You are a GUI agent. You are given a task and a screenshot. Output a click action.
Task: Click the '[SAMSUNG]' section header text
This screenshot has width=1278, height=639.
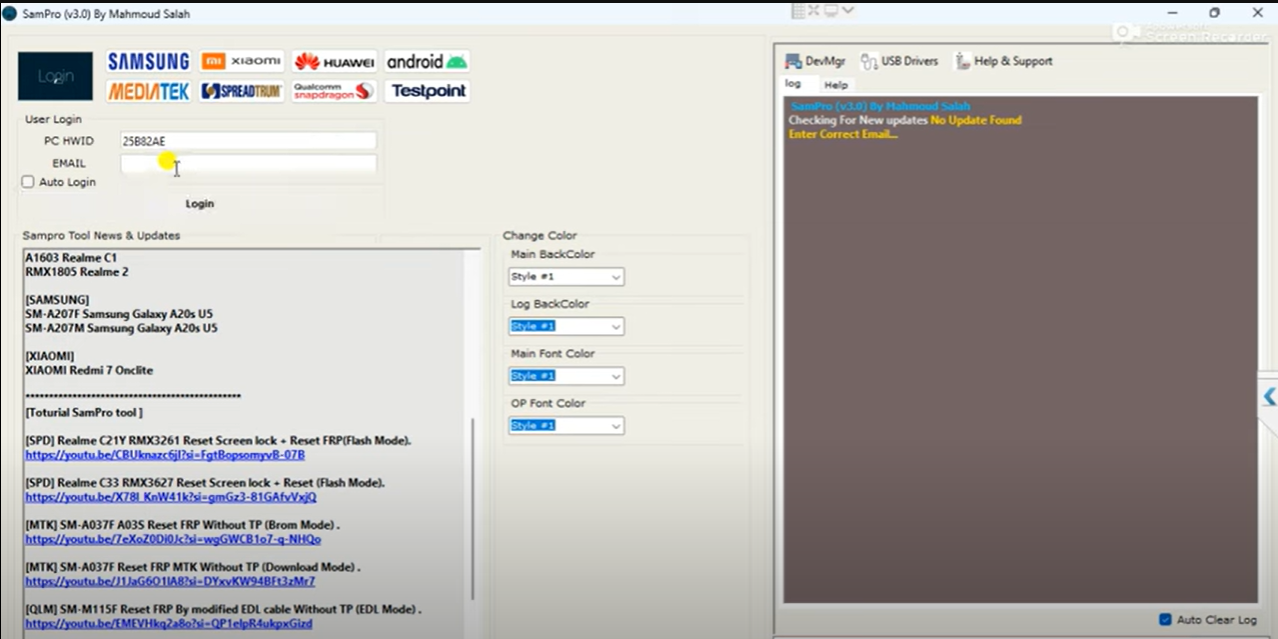click(57, 300)
